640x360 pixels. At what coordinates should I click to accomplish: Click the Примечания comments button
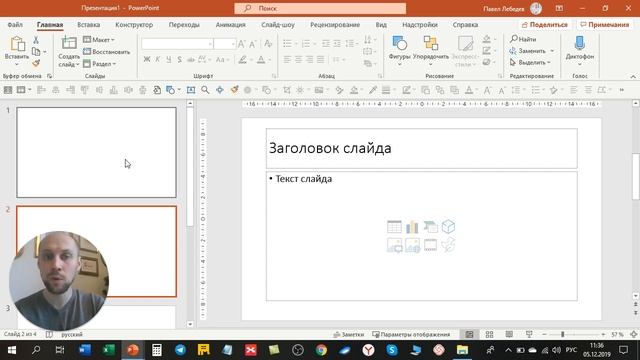click(x=604, y=24)
